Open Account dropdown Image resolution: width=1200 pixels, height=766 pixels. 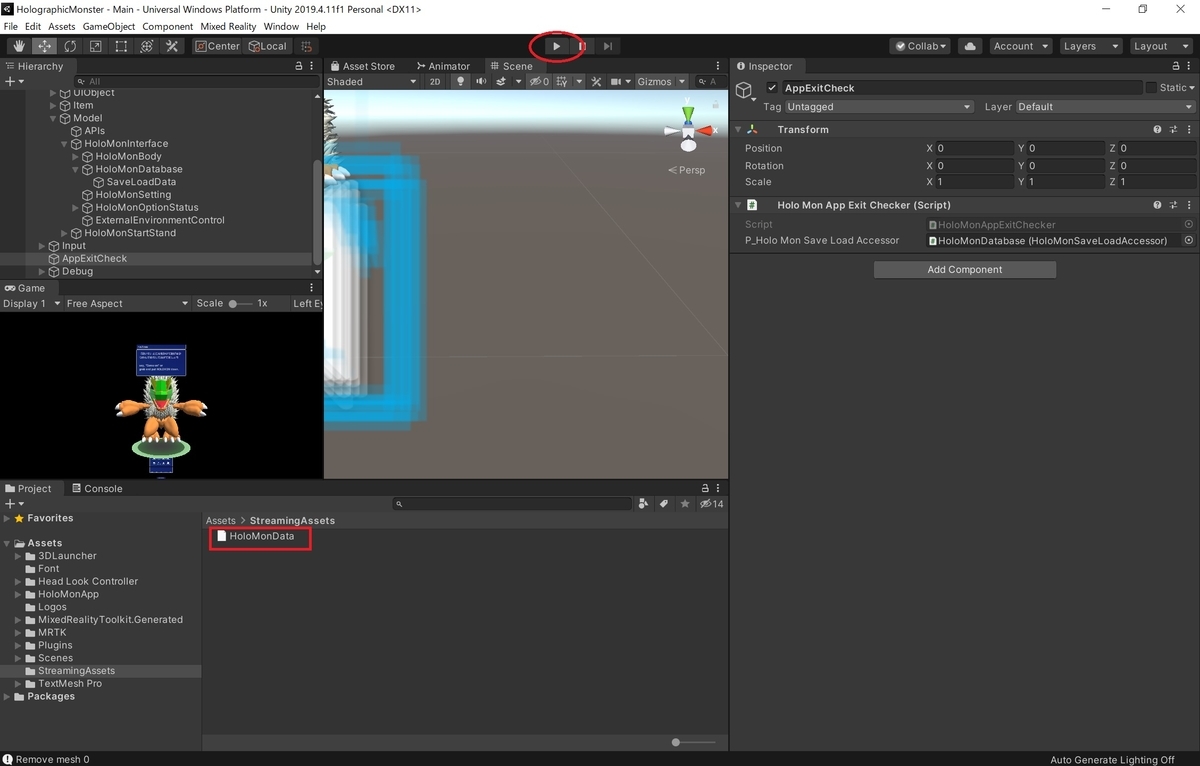pyautogui.click(x=1020, y=46)
